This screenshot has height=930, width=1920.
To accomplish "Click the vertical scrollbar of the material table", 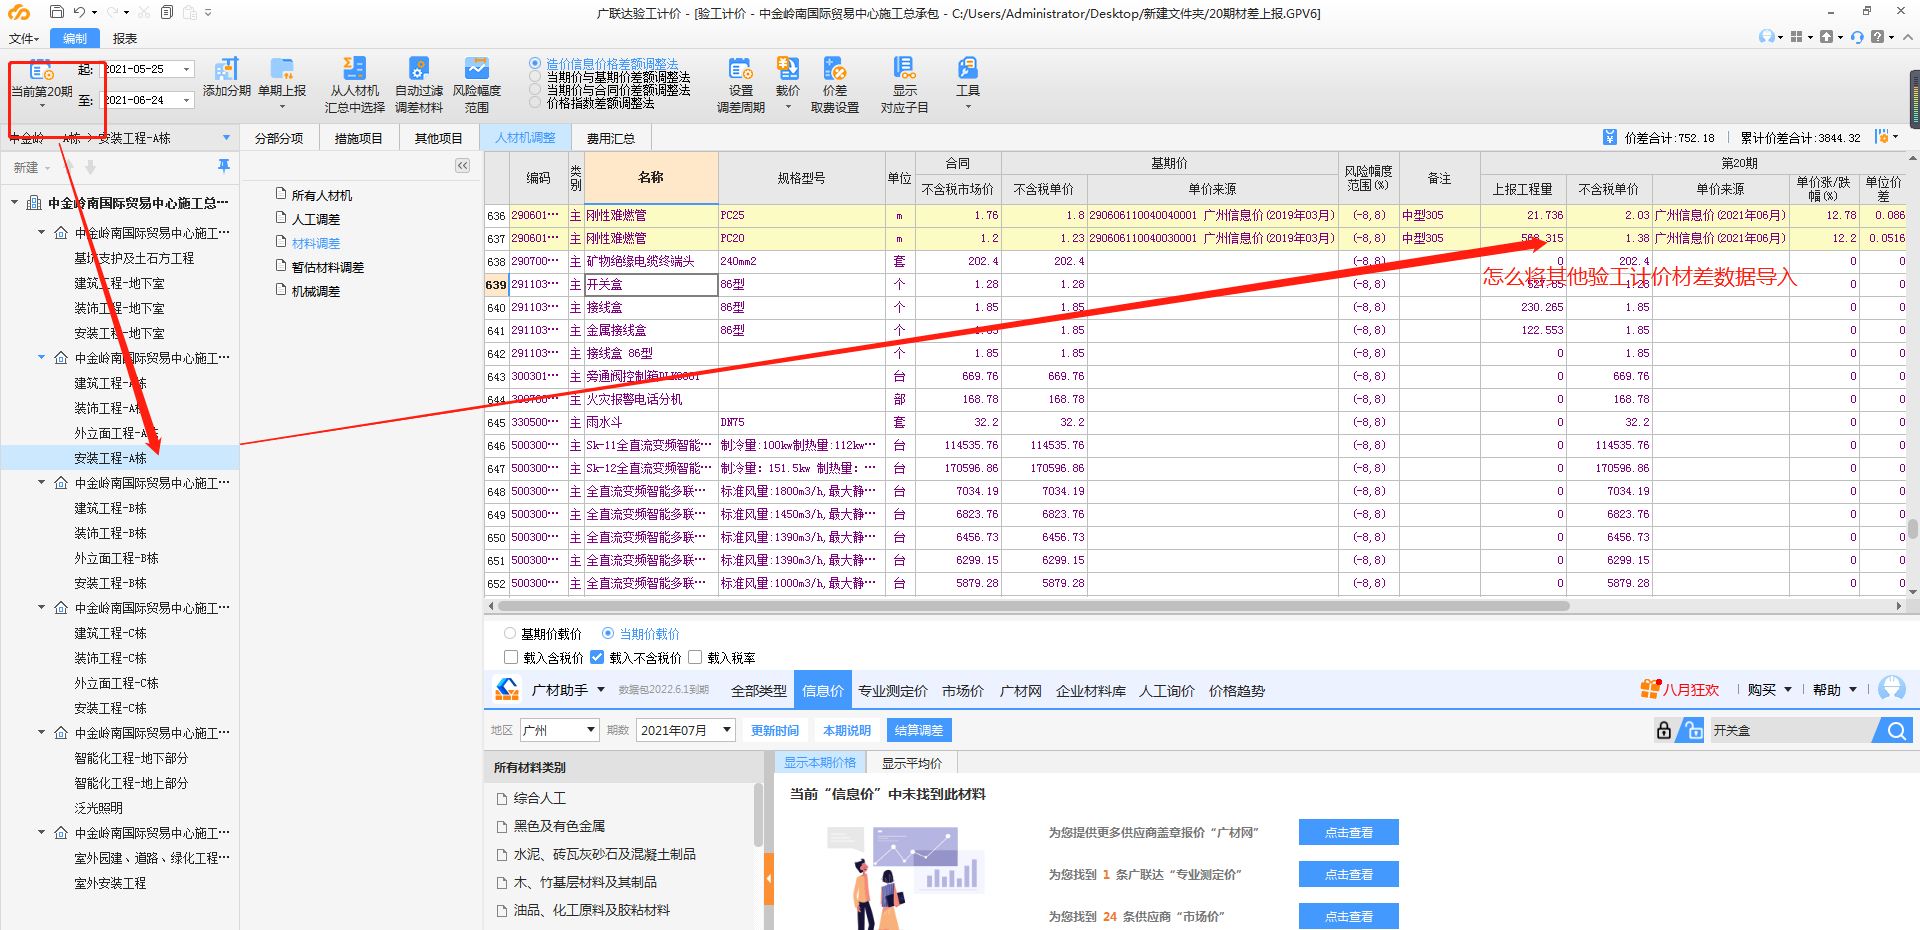I will [x=1913, y=528].
